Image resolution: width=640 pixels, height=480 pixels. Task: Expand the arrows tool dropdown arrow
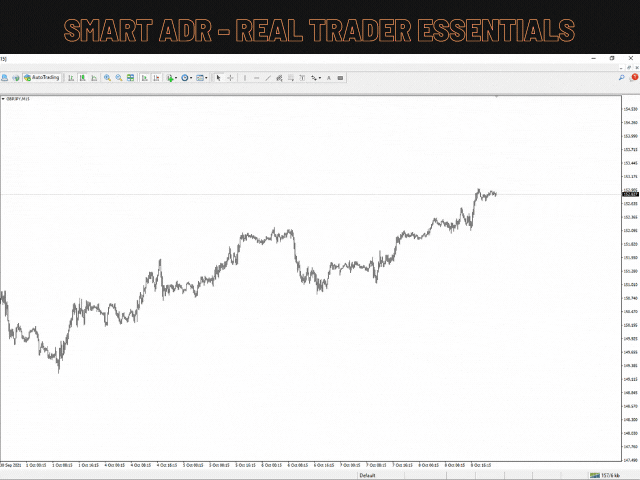pyautogui.click(x=320, y=78)
